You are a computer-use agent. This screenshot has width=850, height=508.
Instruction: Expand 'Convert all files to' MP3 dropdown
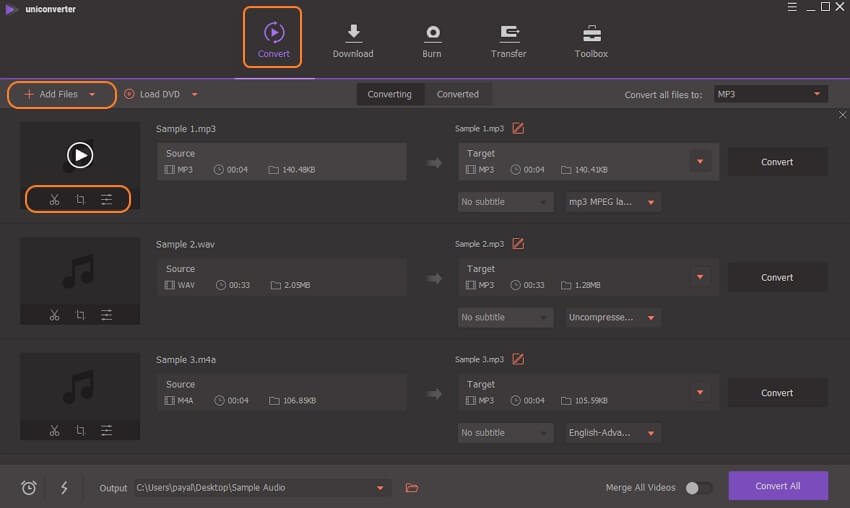tap(770, 94)
